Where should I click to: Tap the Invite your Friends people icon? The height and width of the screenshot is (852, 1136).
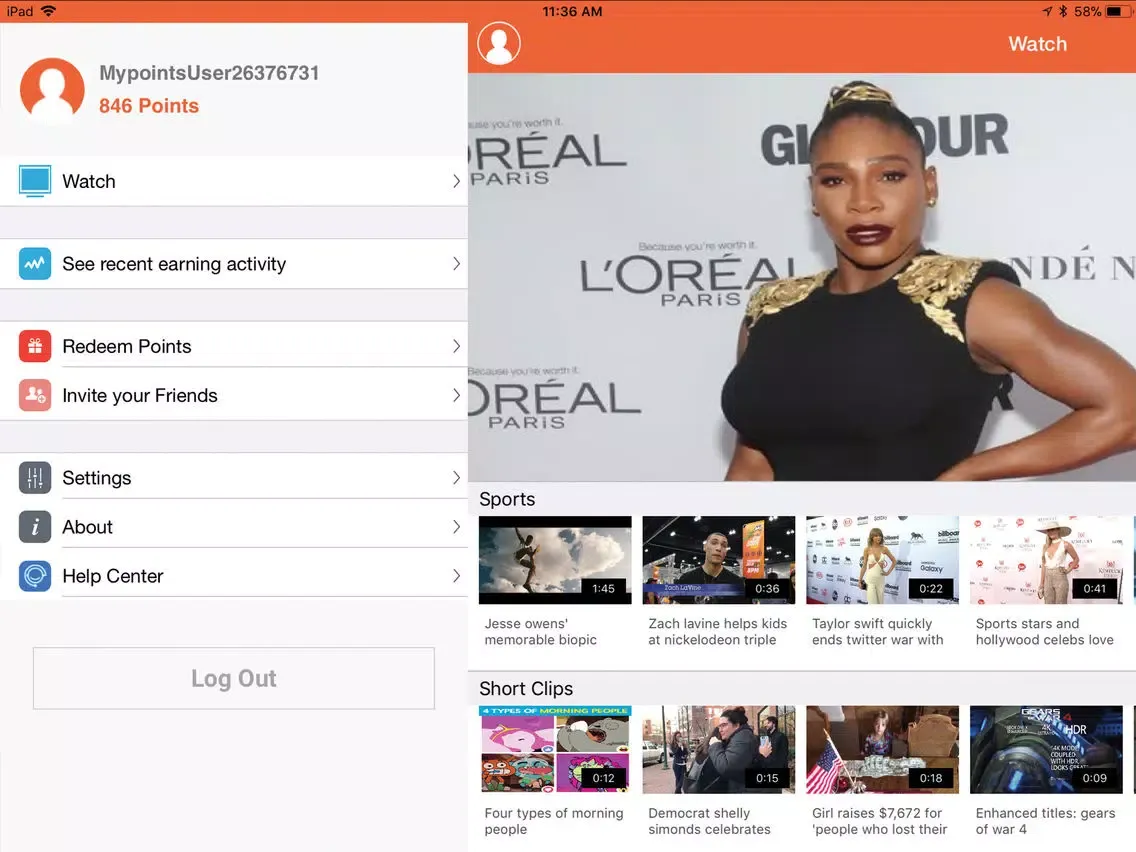click(x=35, y=396)
